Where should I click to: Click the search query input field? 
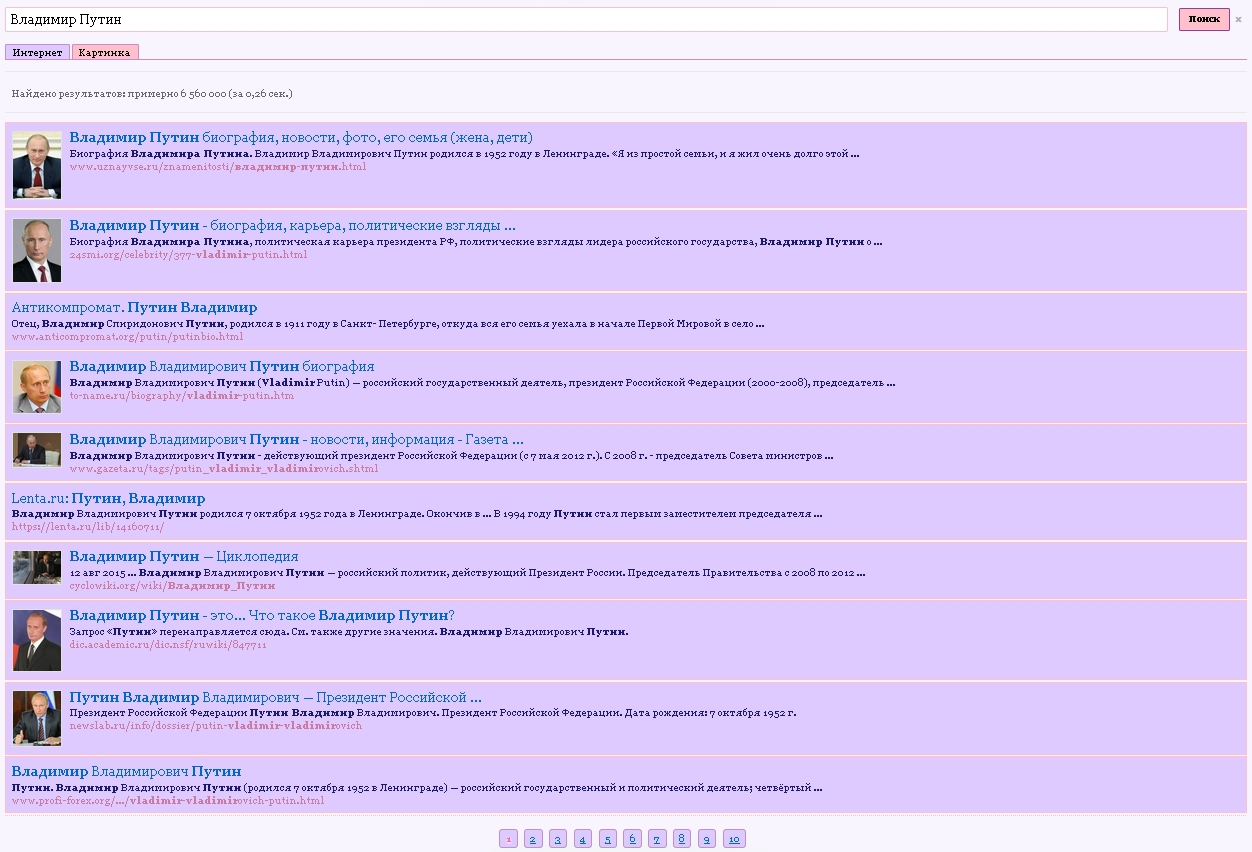585,20
